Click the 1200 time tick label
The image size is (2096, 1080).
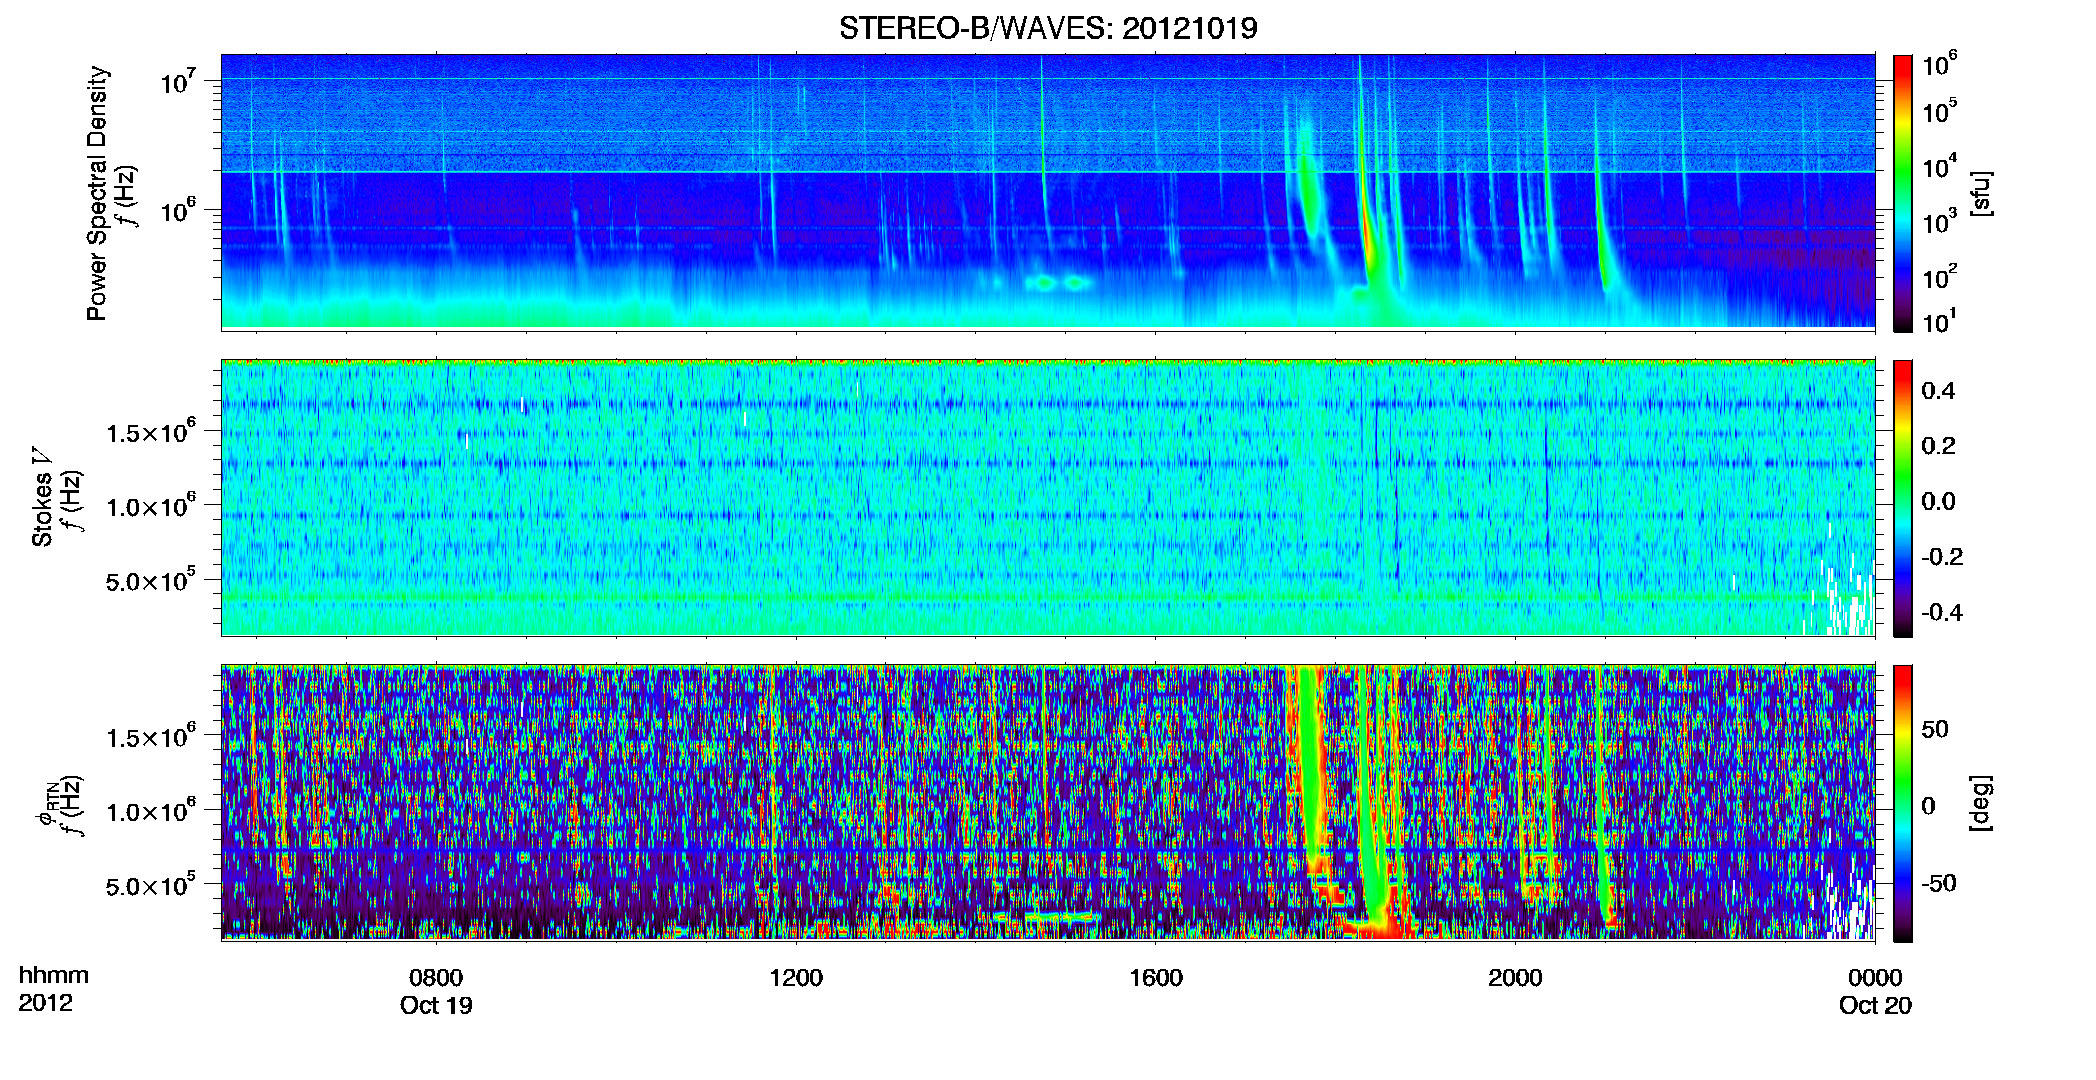pyautogui.click(x=796, y=978)
